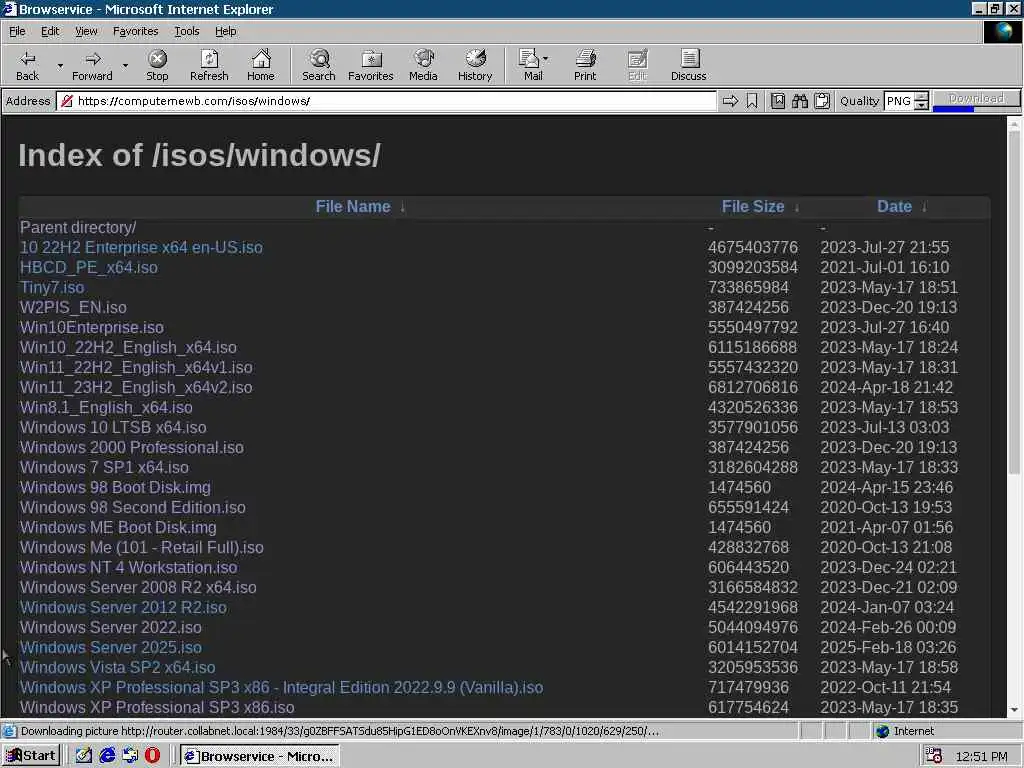Open the Back history dropdown arrow
This screenshot has width=1024, height=768.
tap(60, 65)
